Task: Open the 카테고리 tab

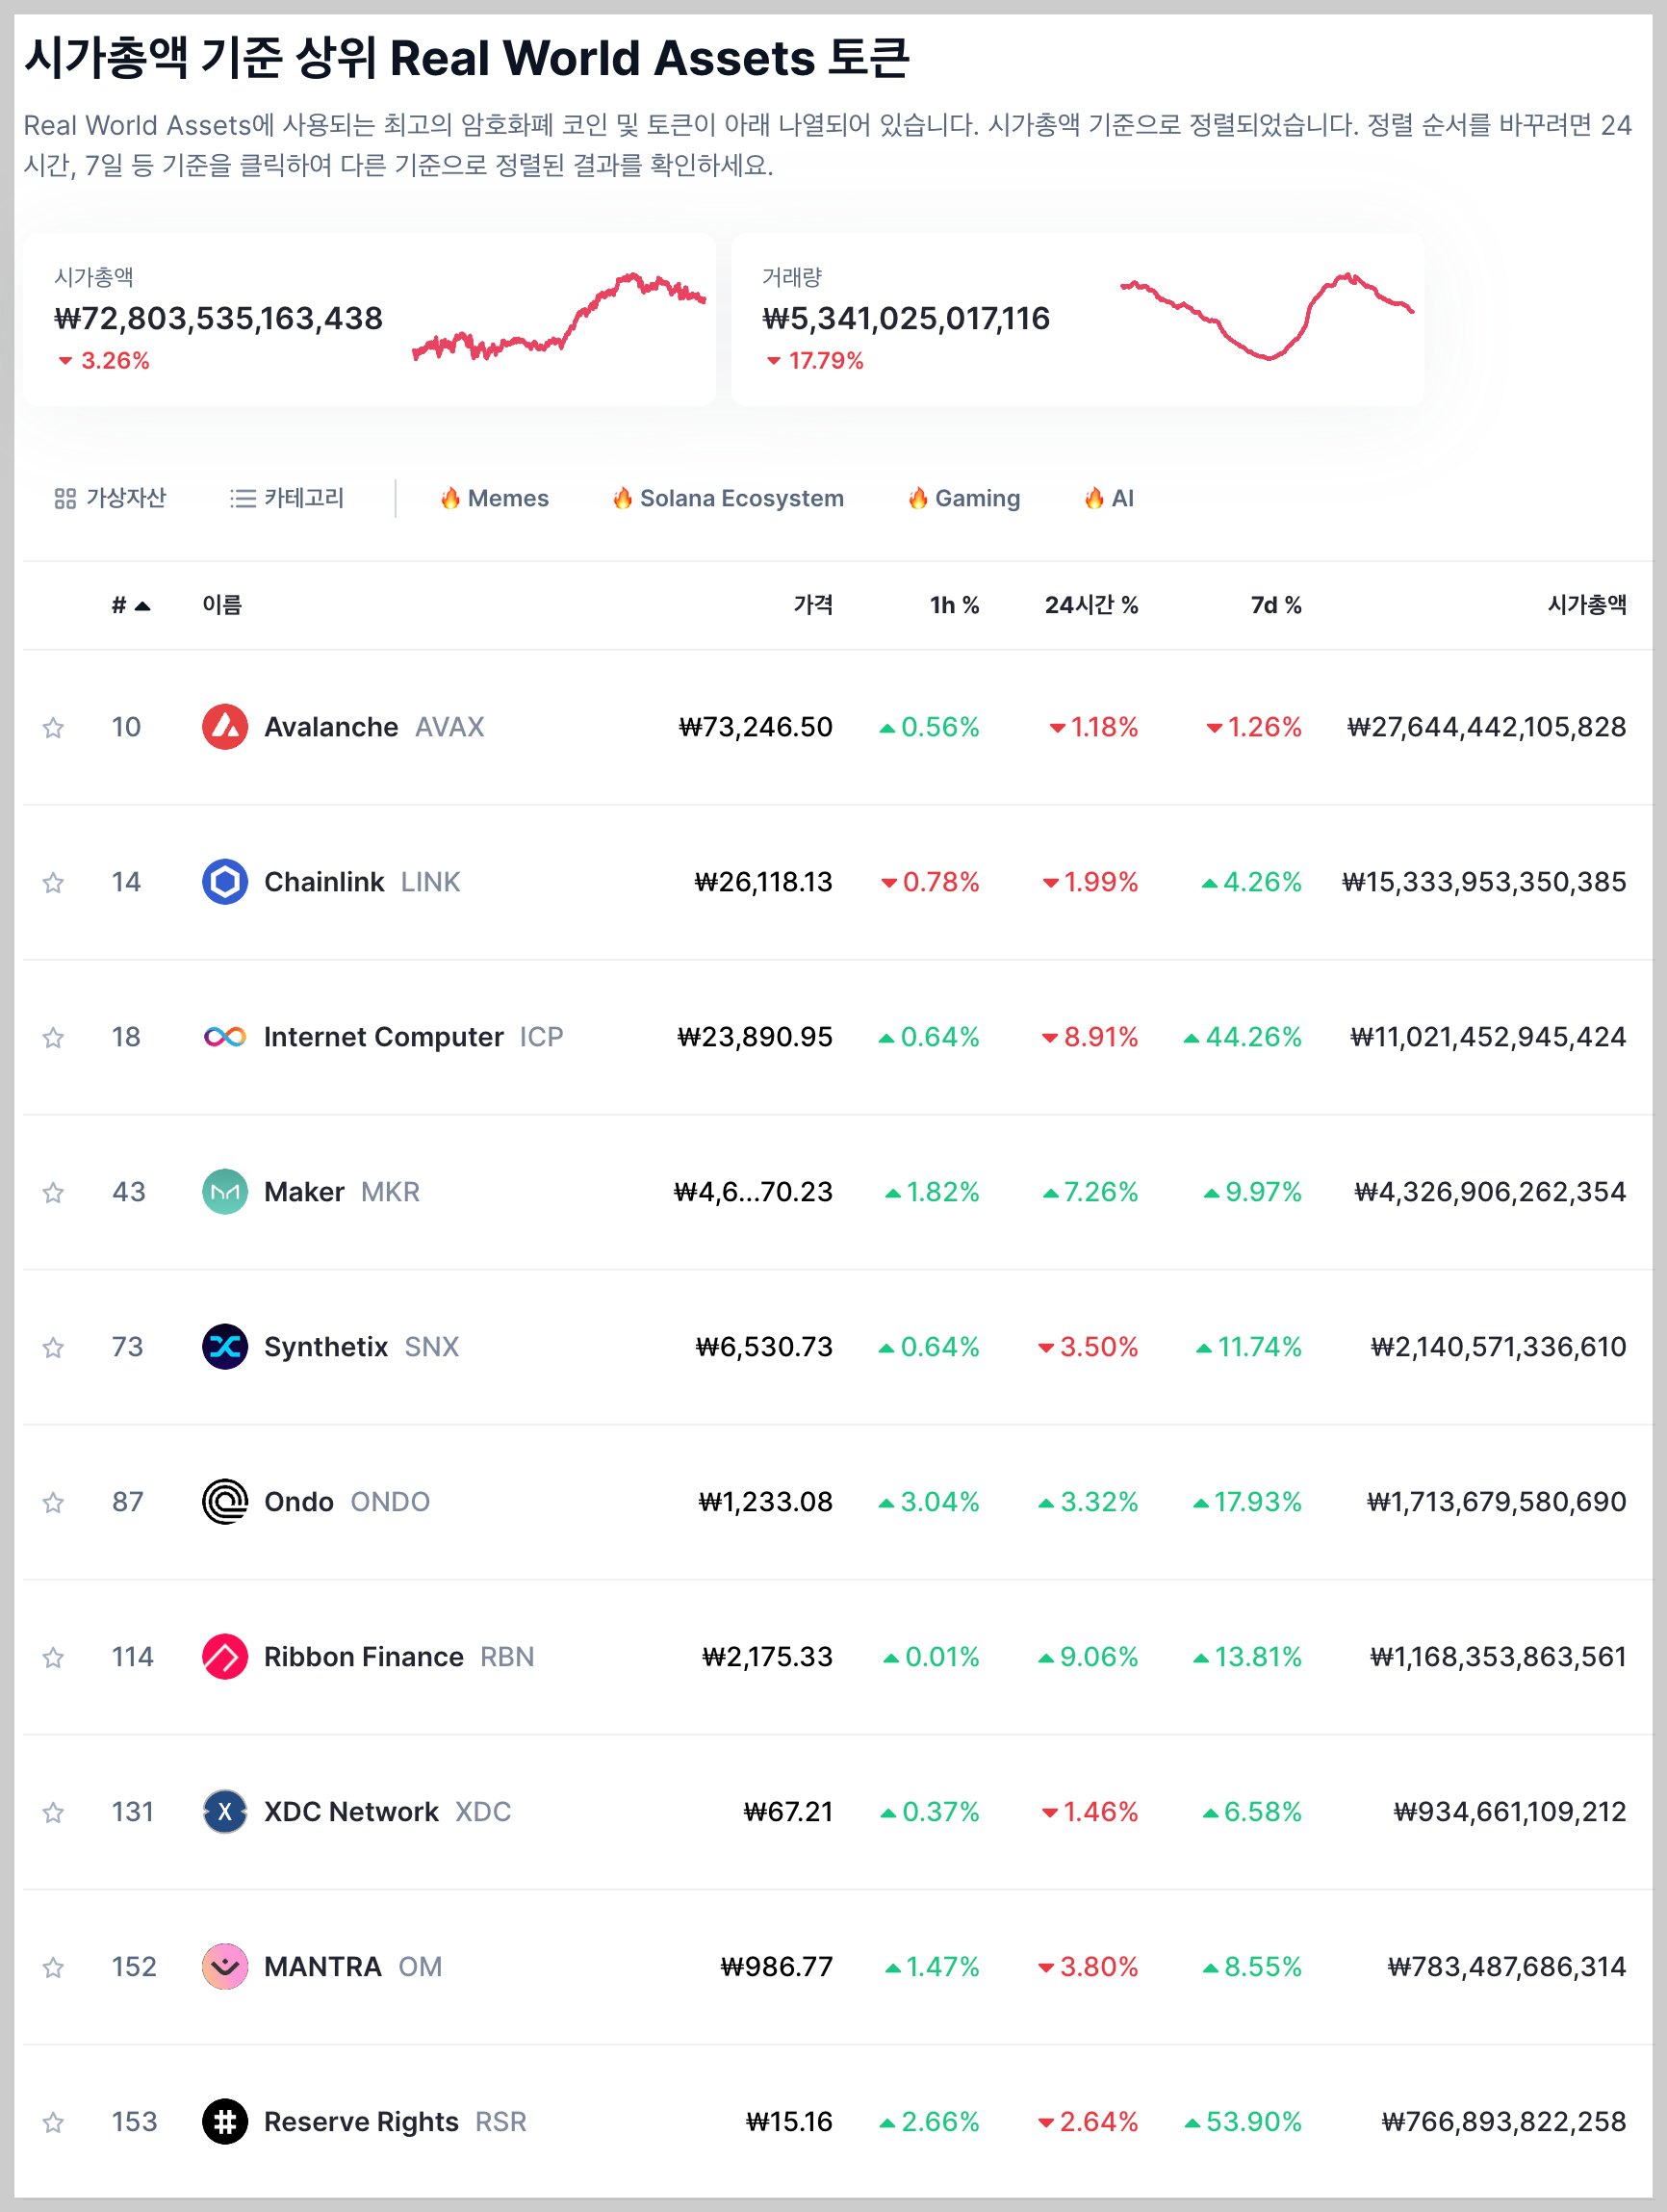Action: point(287,498)
